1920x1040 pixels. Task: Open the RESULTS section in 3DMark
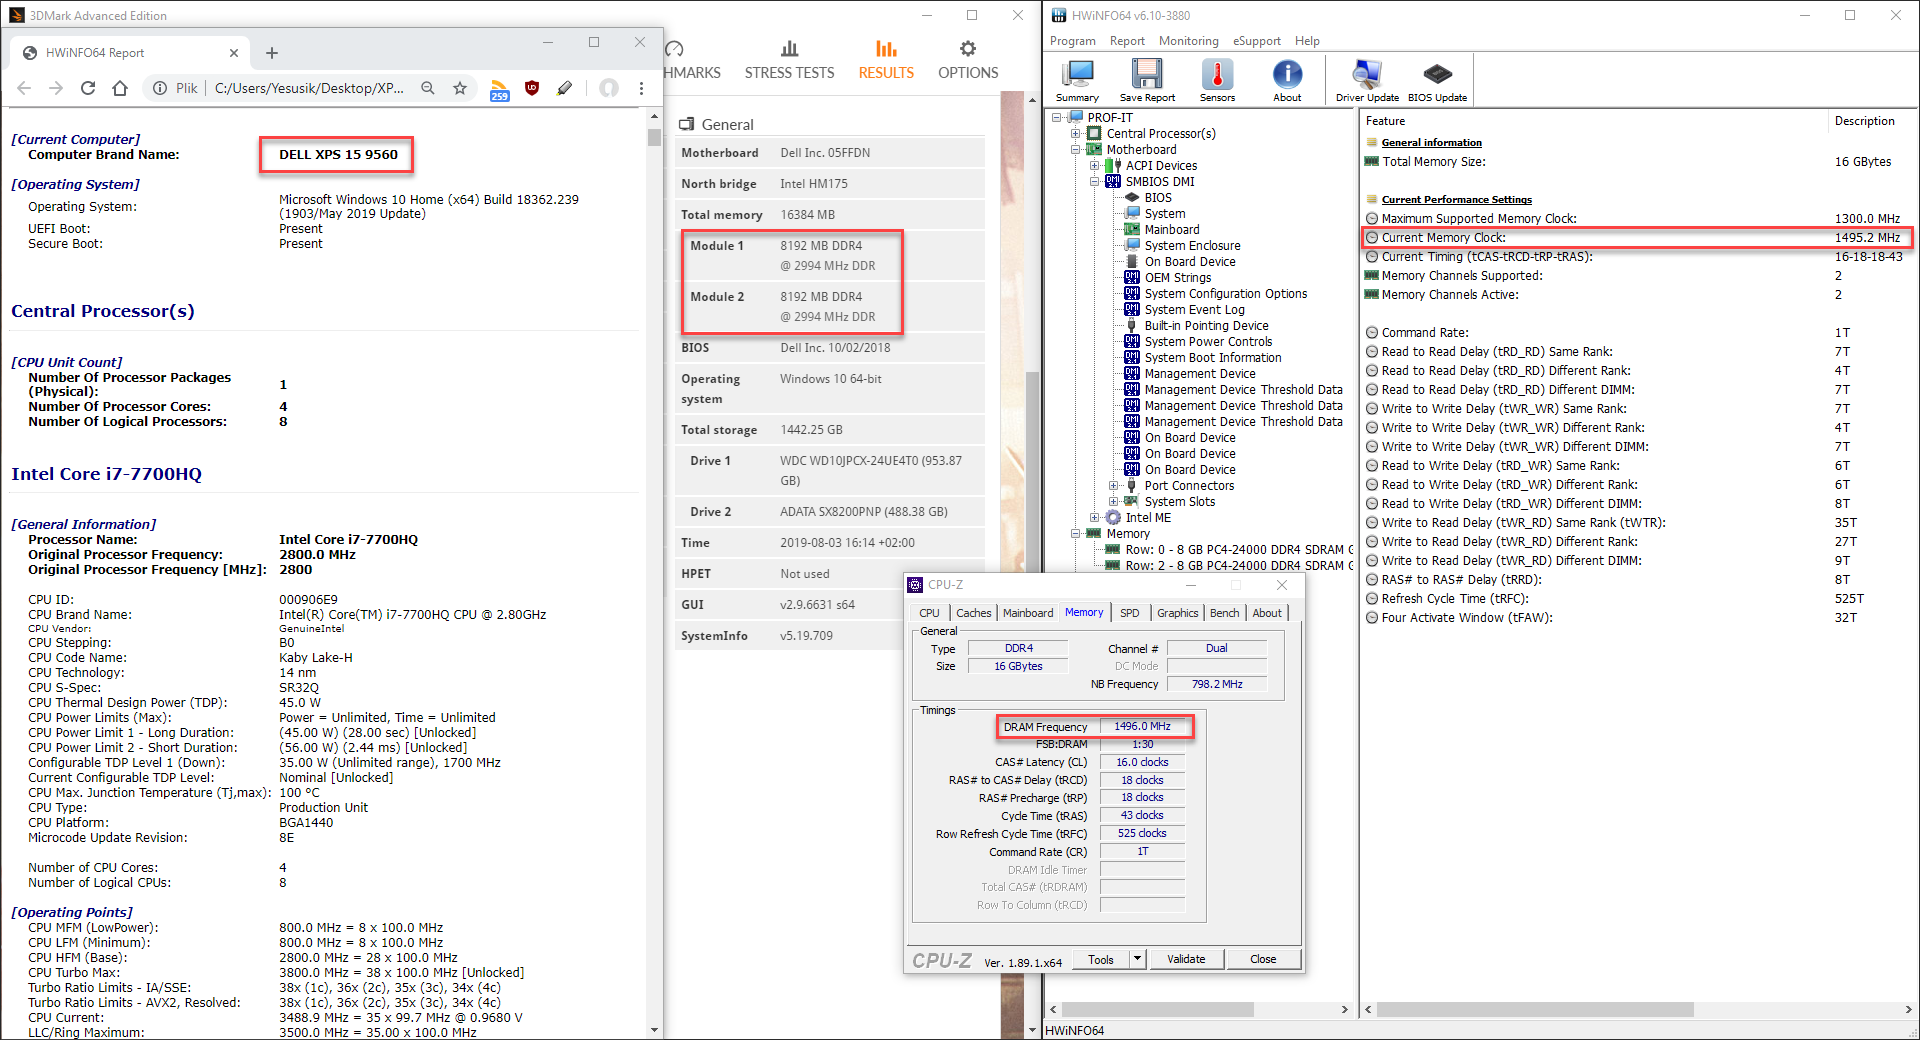click(886, 61)
